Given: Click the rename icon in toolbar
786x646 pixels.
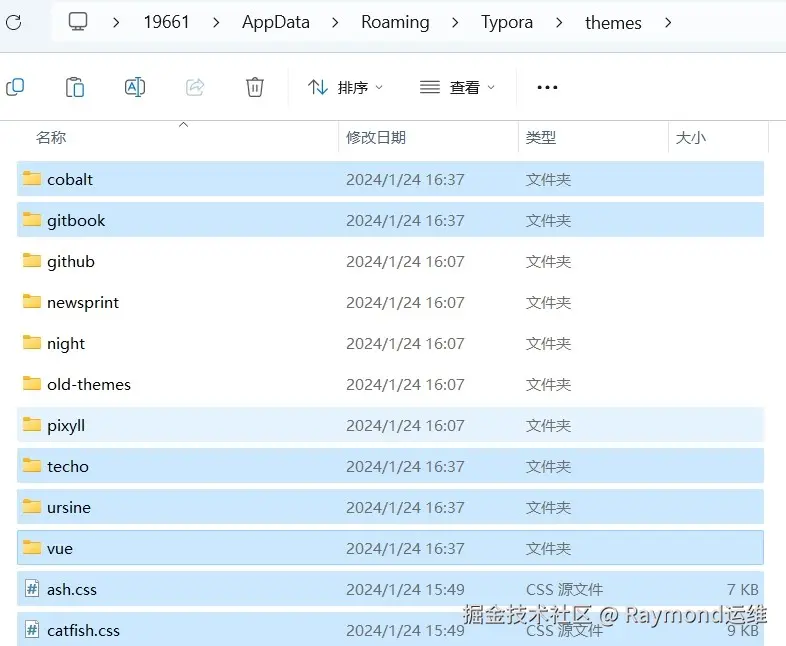Looking at the screenshot, I should (x=135, y=87).
